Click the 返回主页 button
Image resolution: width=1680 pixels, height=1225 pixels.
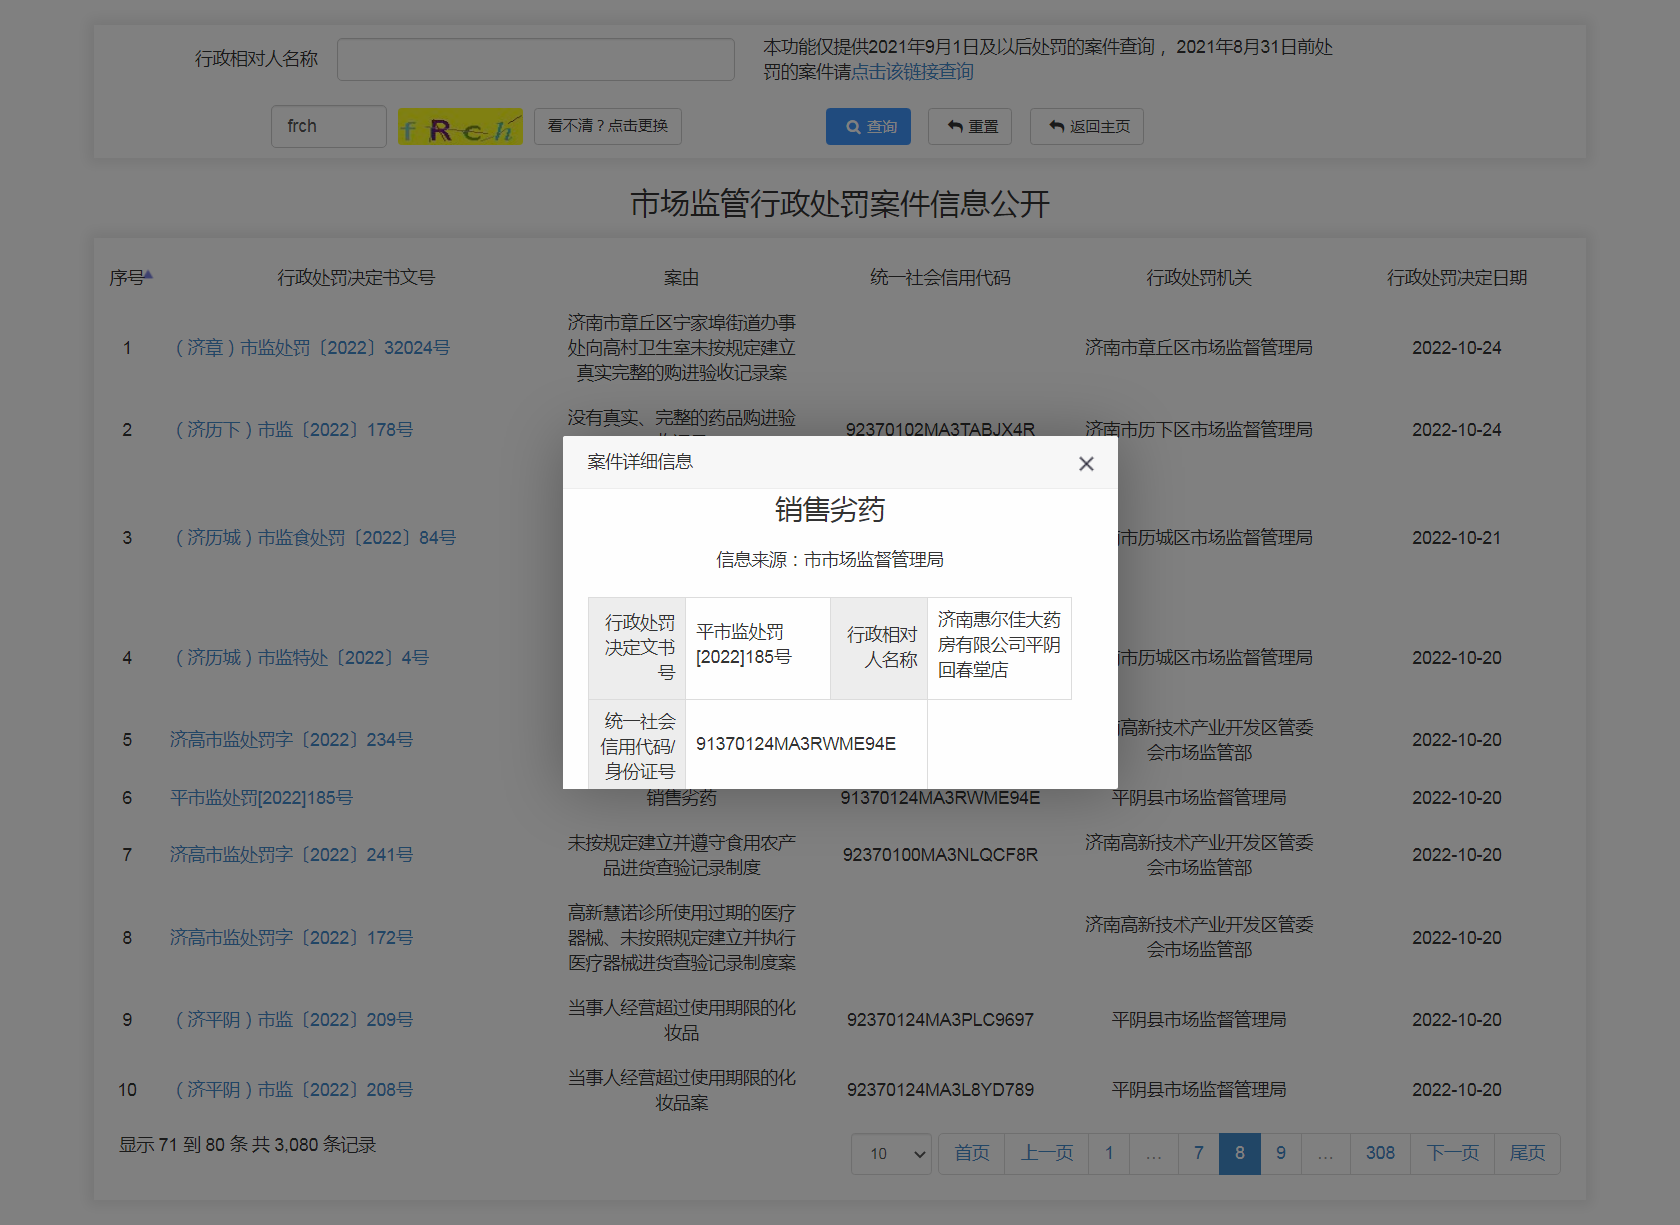pyautogui.click(x=1087, y=127)
